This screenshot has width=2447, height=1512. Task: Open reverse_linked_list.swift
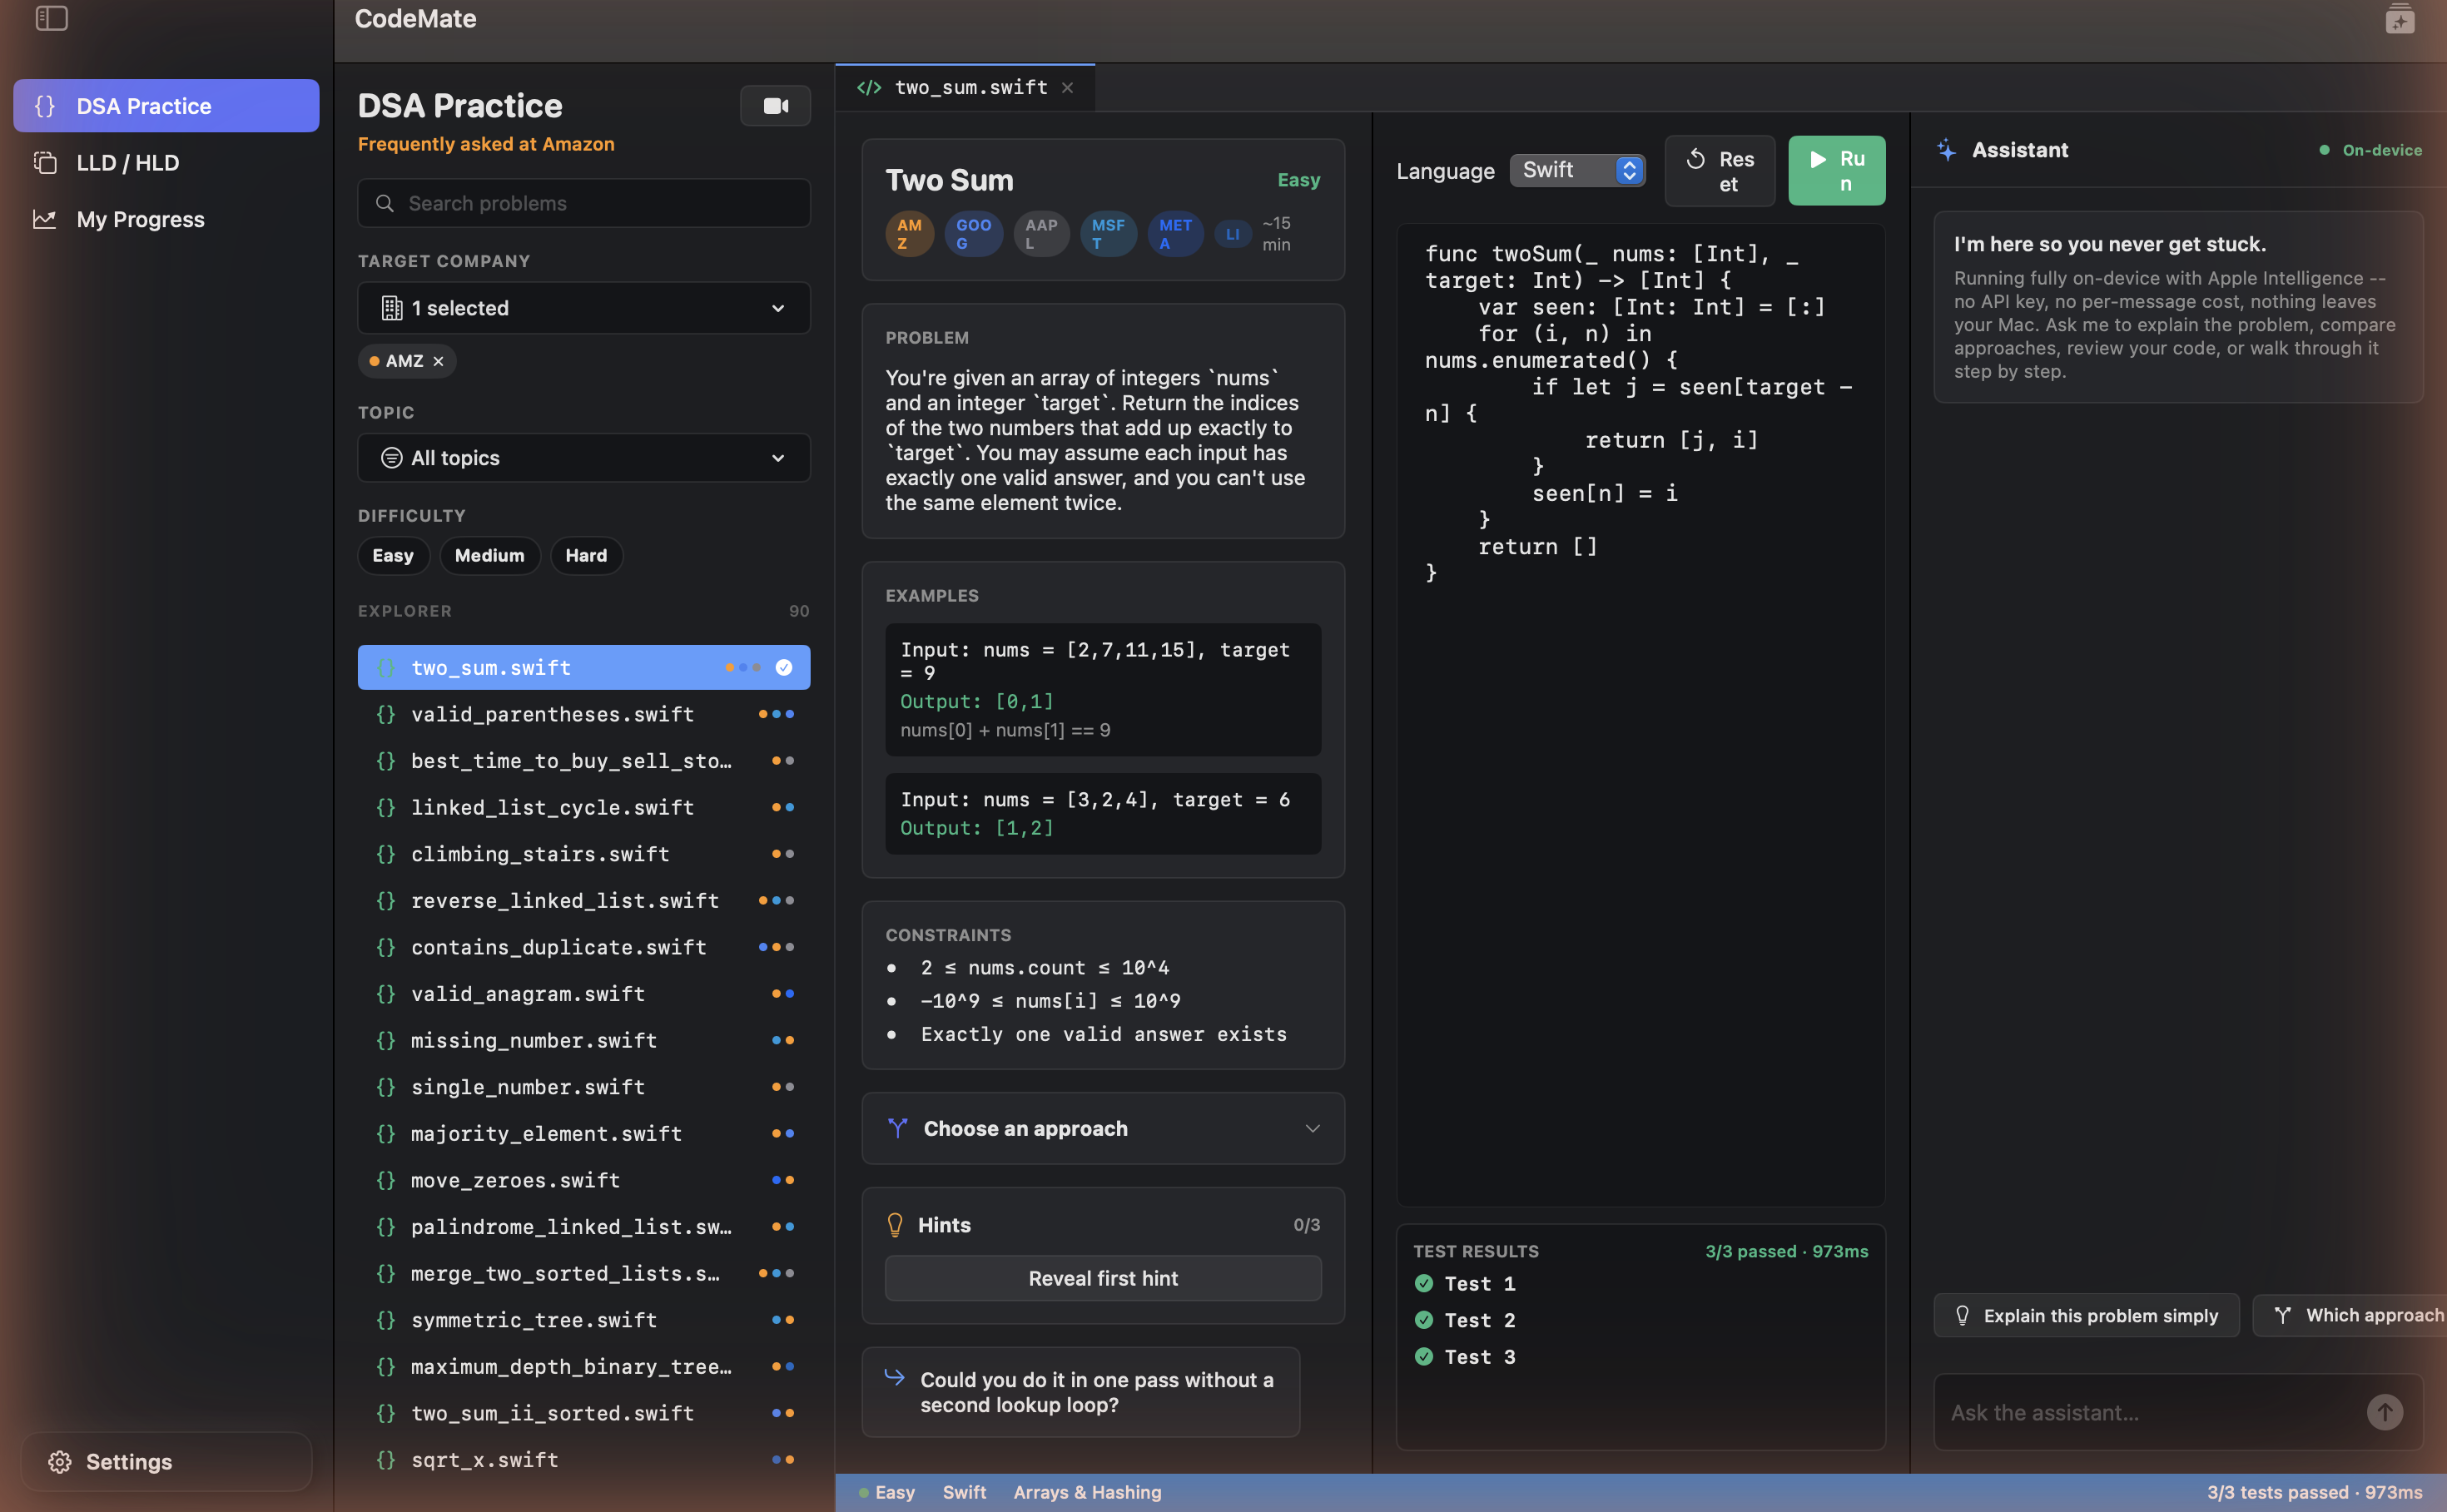[584, 900]
